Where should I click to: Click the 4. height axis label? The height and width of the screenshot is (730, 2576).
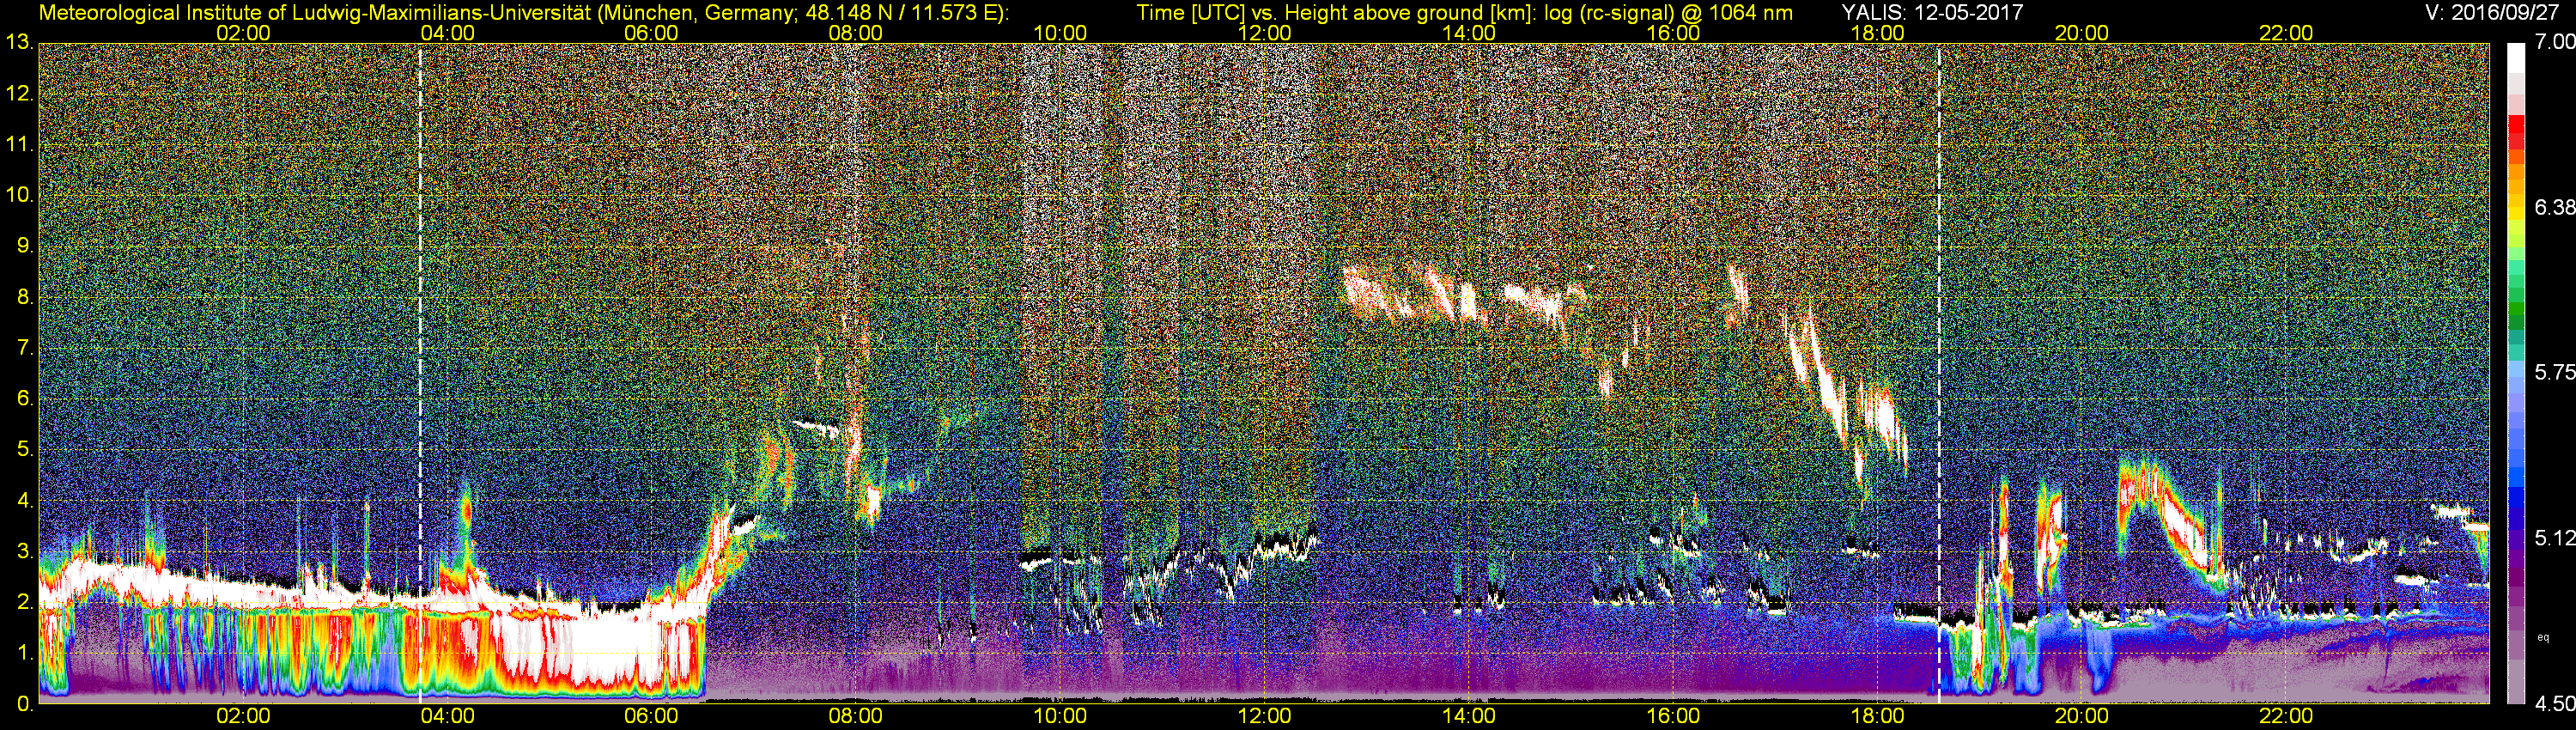click(26, 500)
